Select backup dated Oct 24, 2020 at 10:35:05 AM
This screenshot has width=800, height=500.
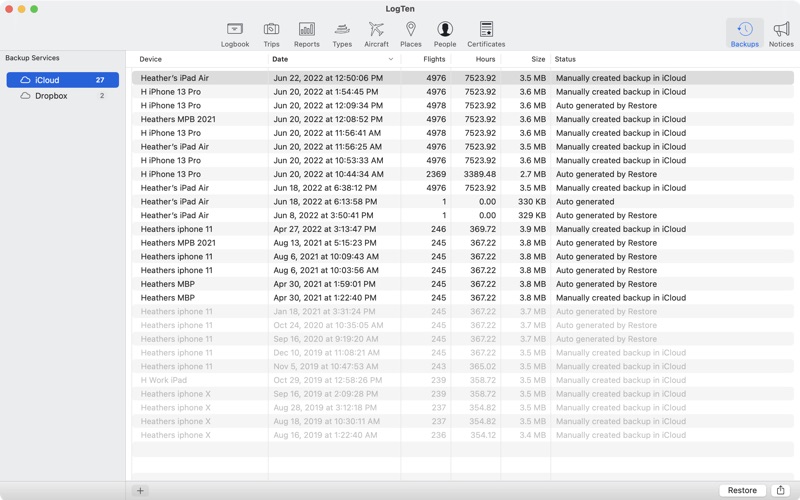click(463, 325)
